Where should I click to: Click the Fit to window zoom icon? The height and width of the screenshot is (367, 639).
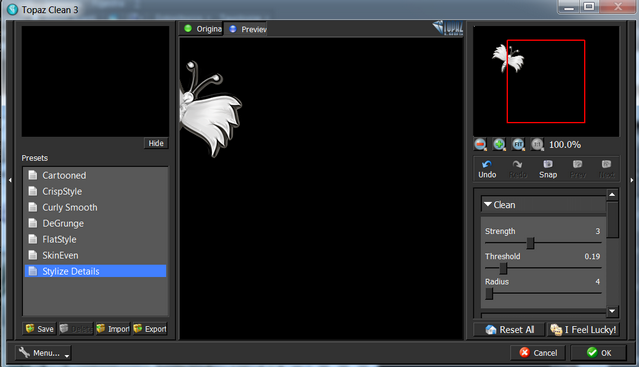(x=518, y=144)
